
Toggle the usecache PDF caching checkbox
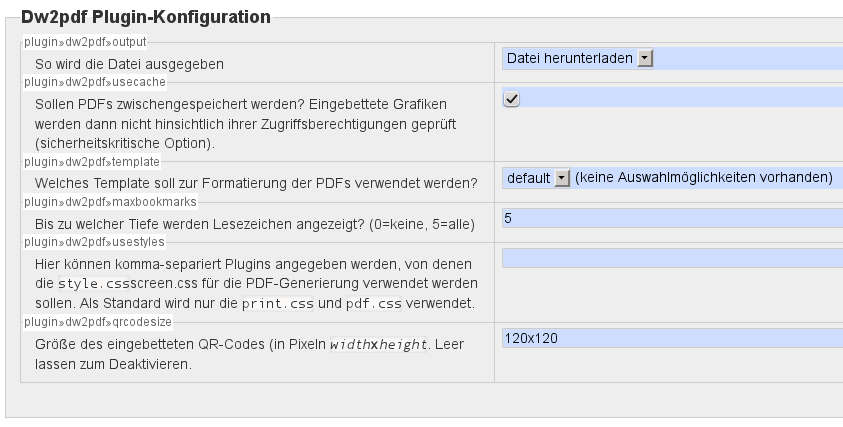click(x=512, y=98)
